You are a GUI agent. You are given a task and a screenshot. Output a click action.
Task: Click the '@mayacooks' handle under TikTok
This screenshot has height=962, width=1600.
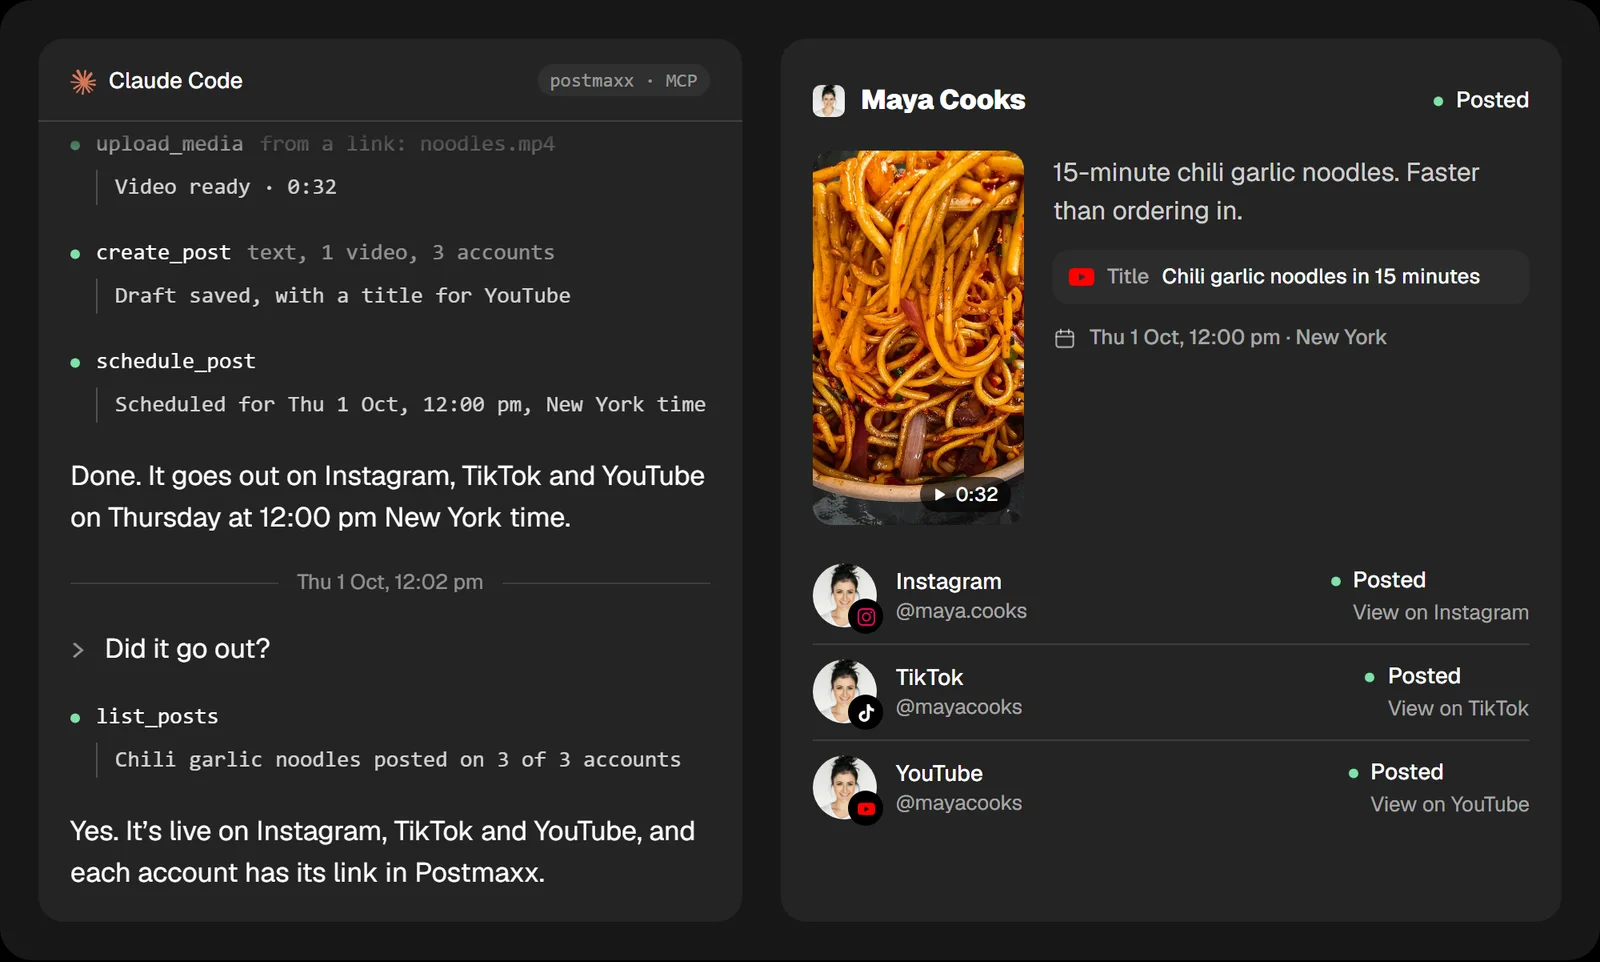(x=958, y=707)
